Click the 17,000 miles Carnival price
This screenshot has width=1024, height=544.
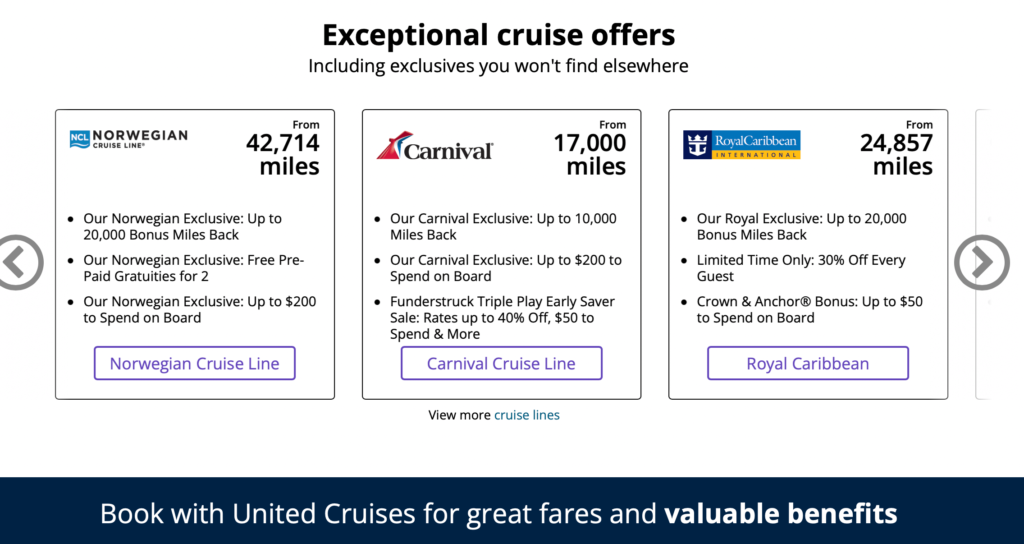[x=590, y=154]
